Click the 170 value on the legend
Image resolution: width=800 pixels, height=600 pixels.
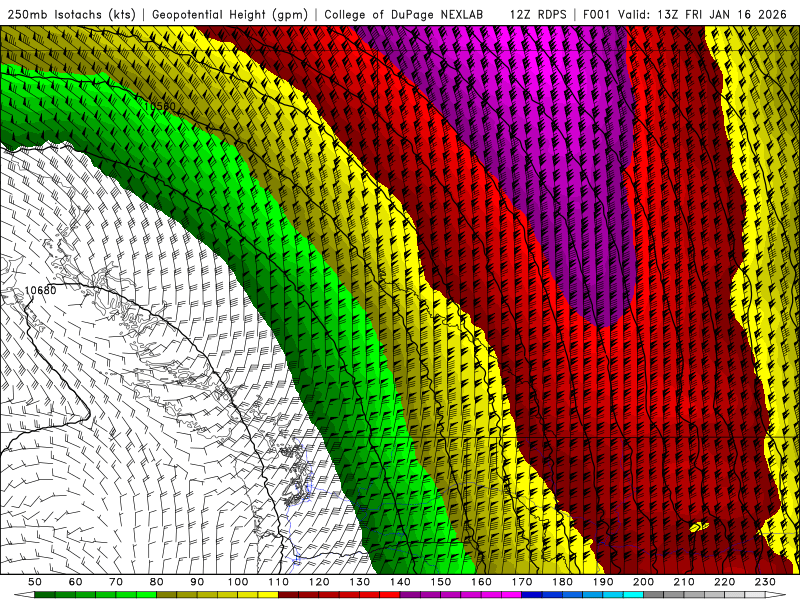pyautogui.click(x=522, y=582)
